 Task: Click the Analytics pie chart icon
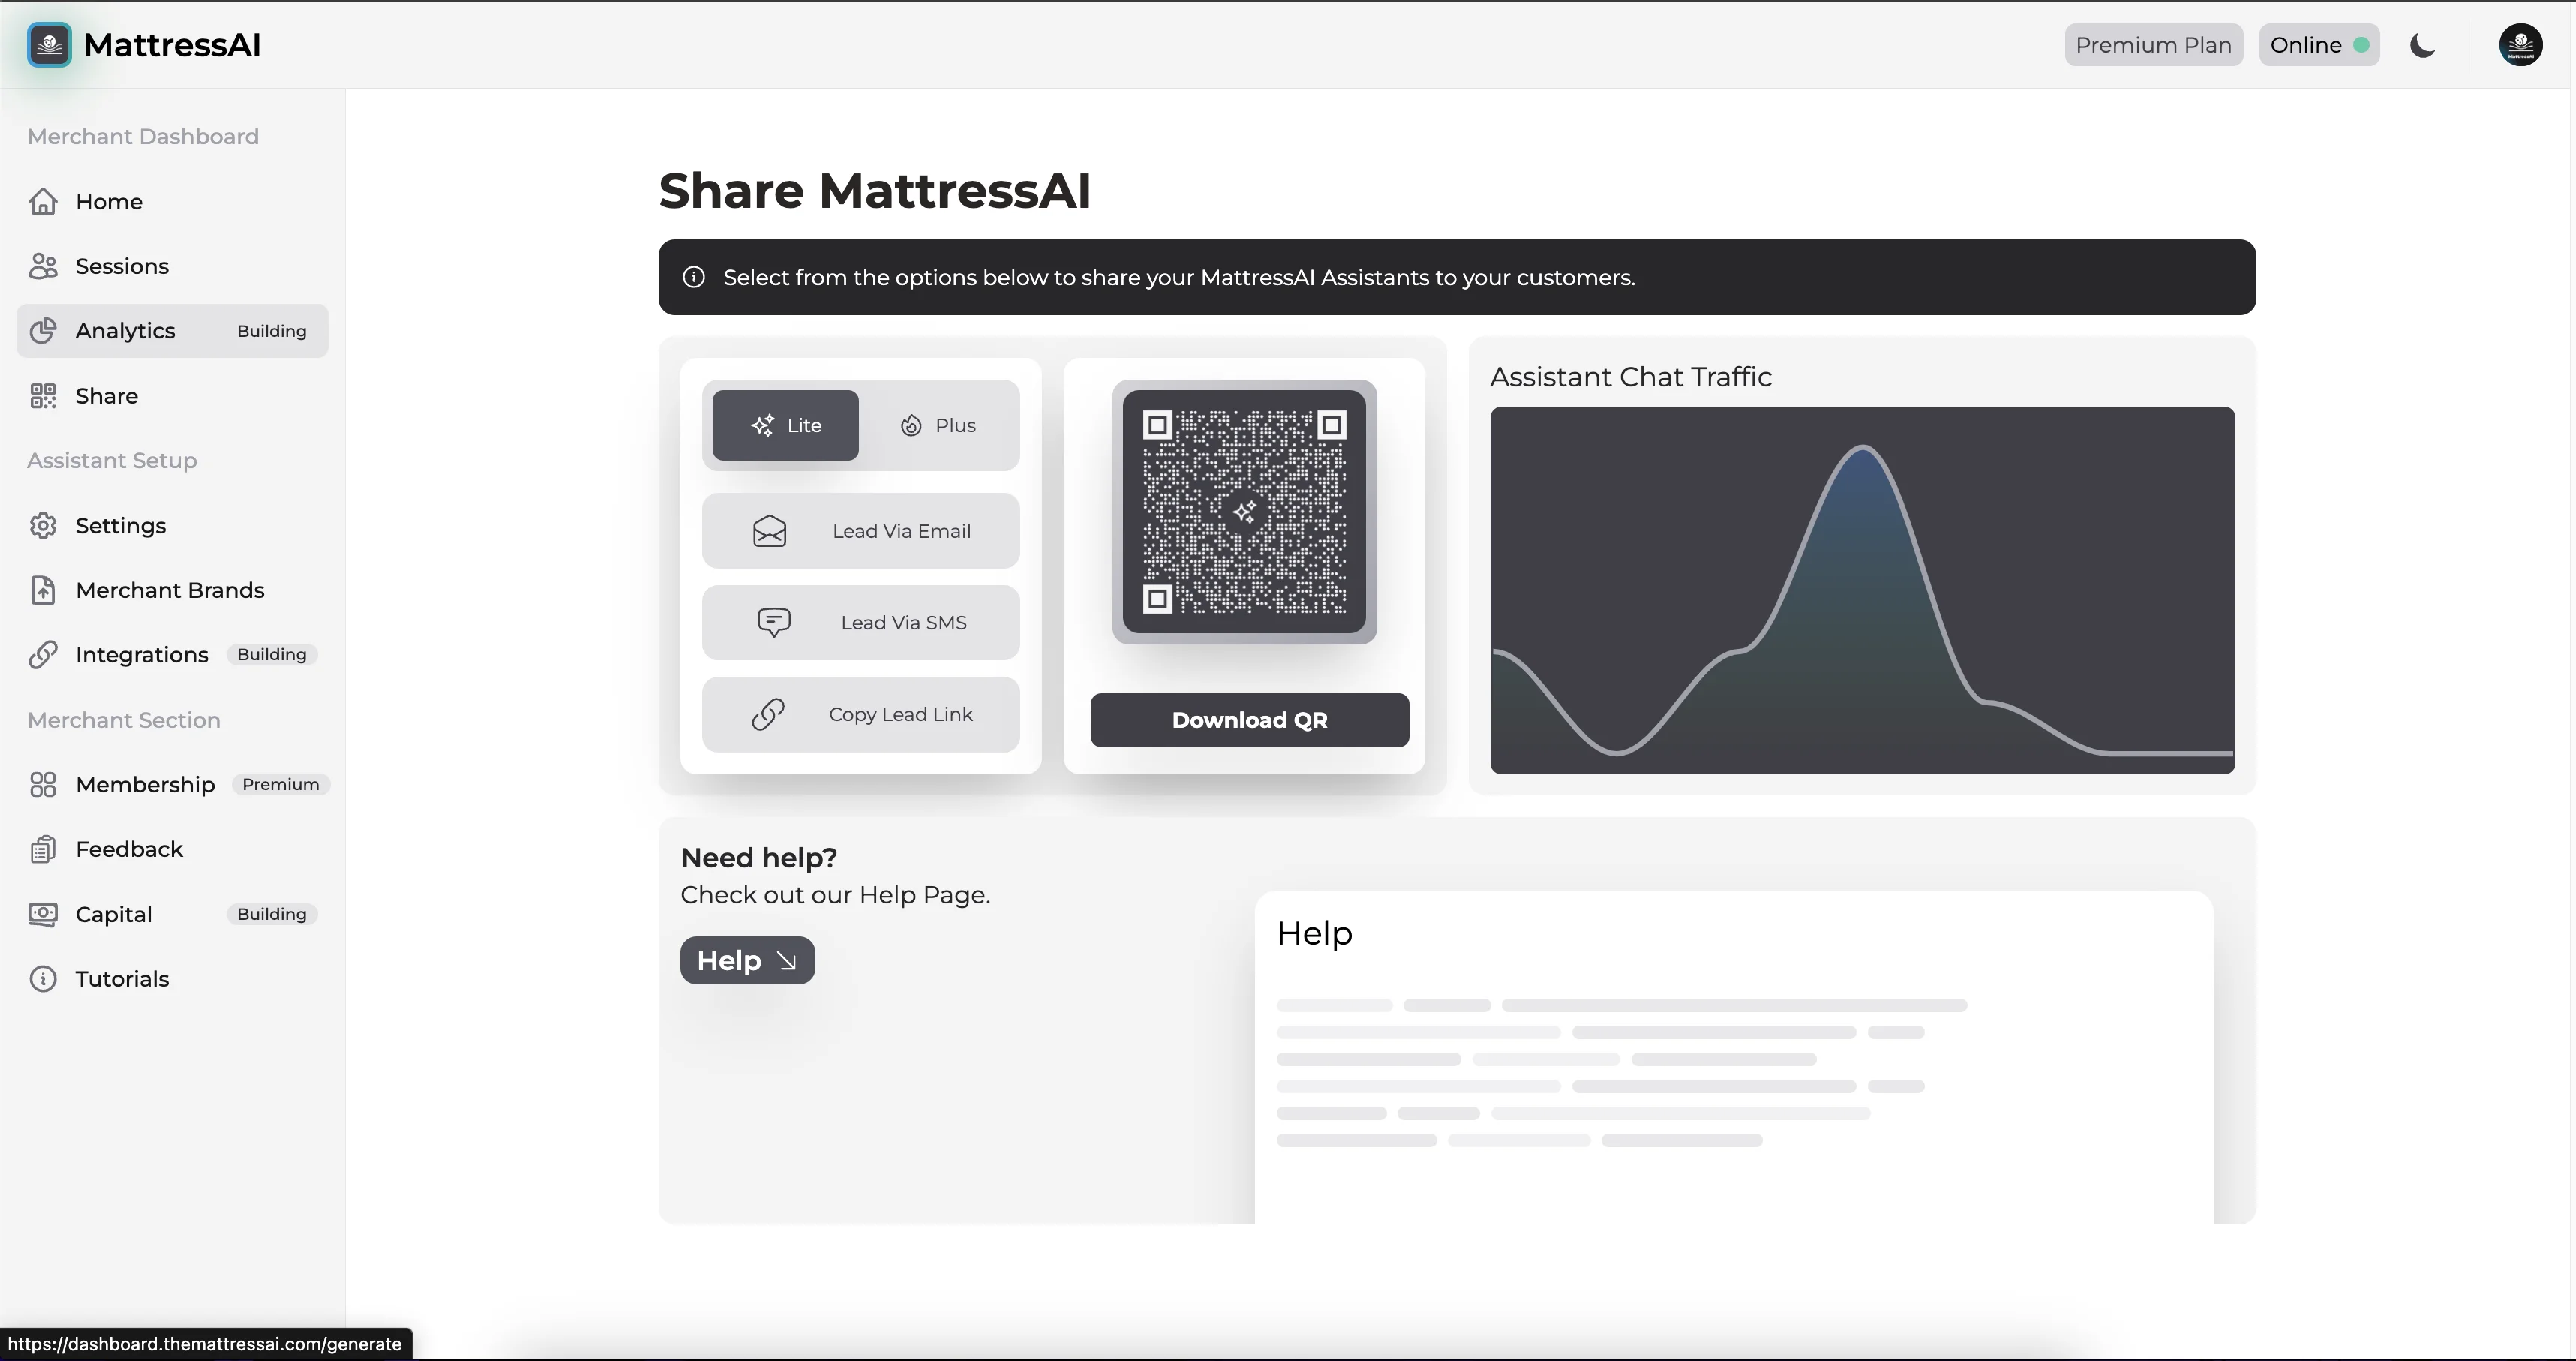[43, 331]
